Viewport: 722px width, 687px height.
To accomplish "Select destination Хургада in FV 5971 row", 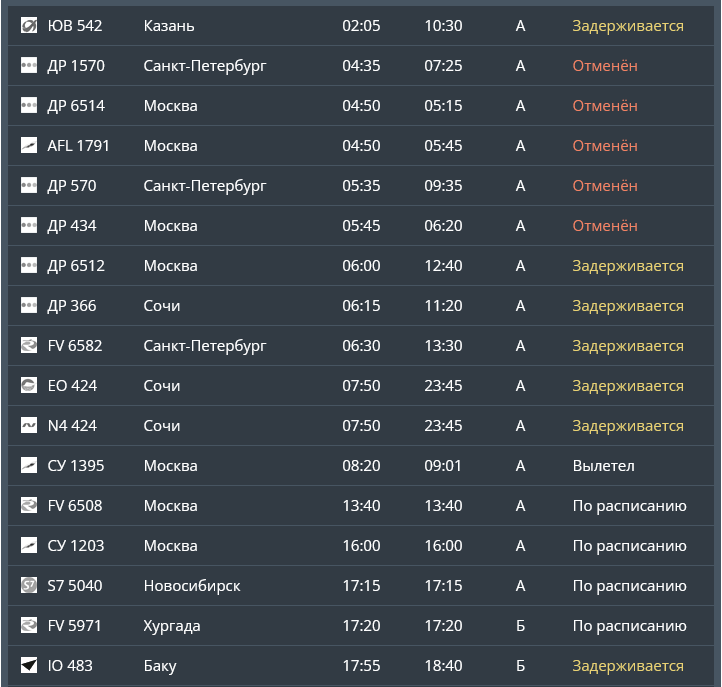I will tap(172, 626).
